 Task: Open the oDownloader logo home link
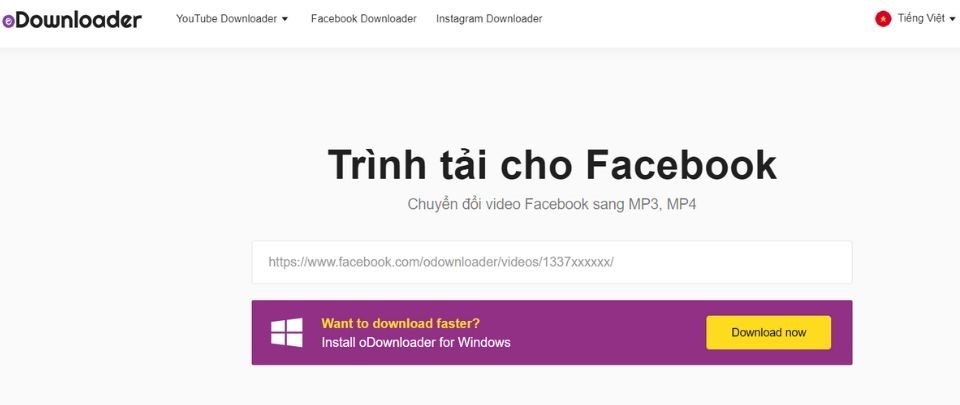click(x=72, y=20)
